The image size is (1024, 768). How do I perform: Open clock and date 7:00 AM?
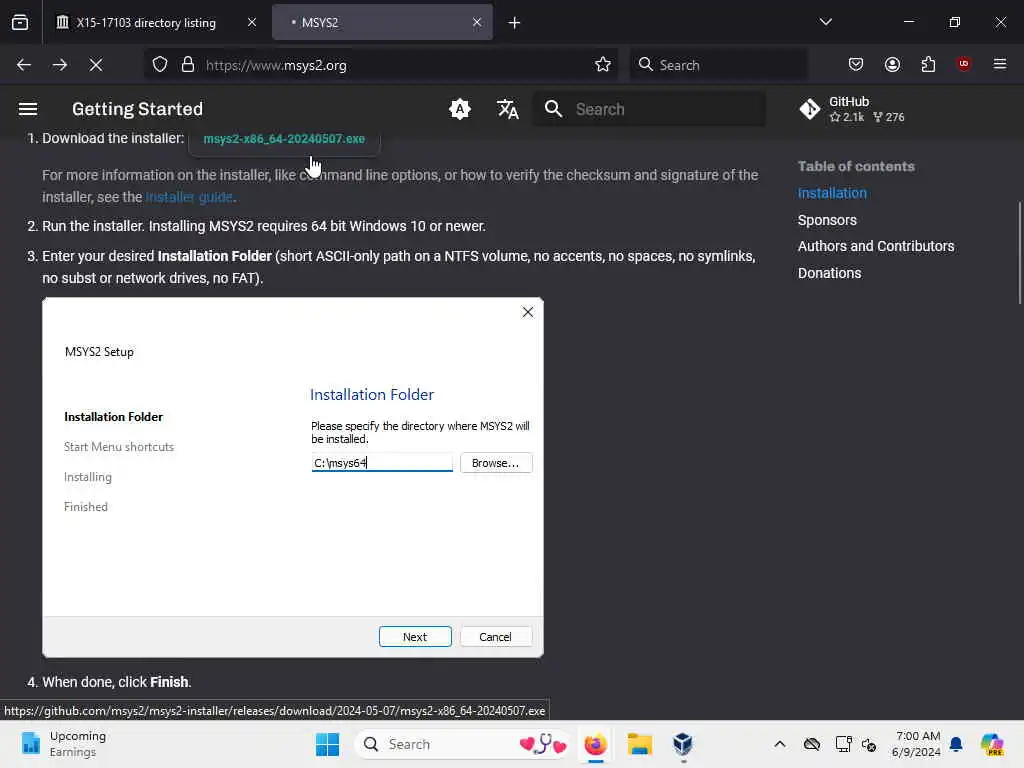[x=917, y=744]
